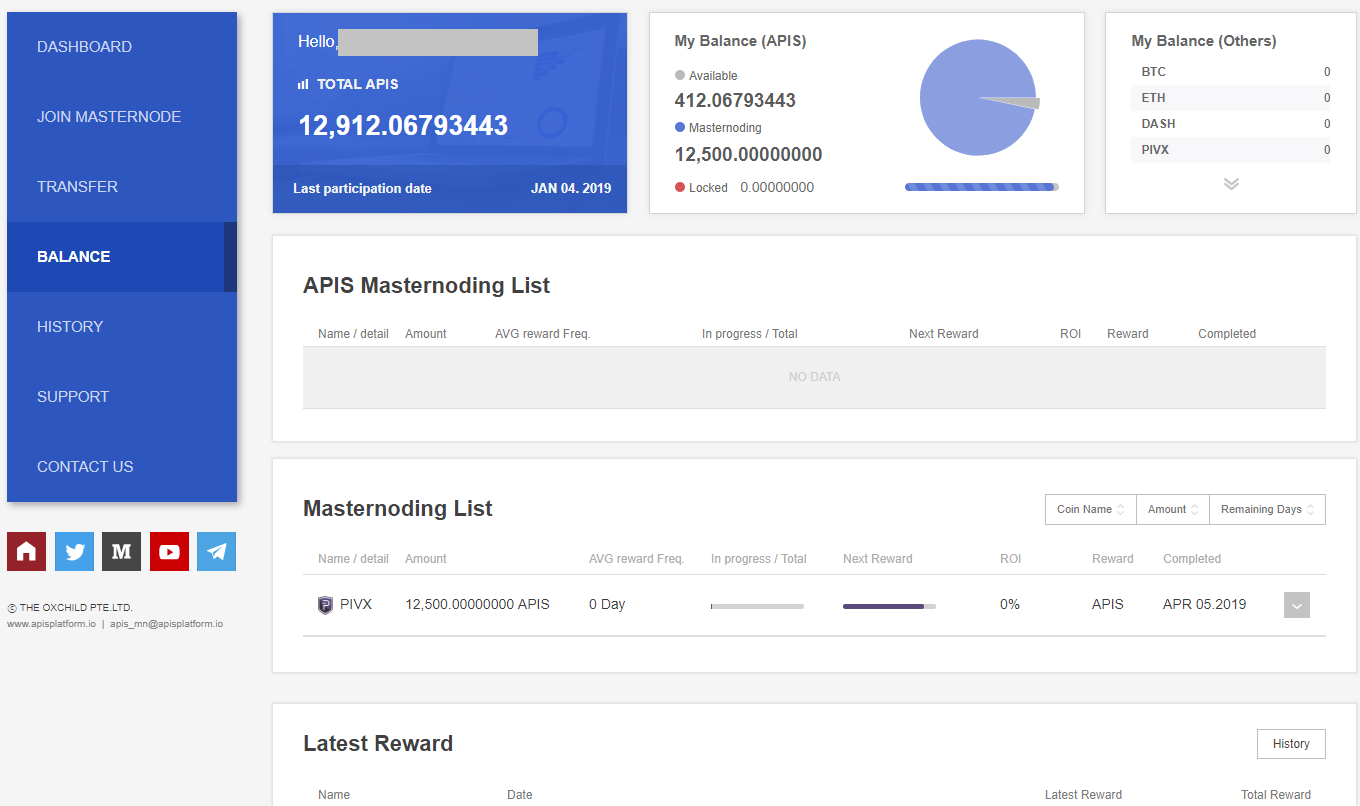1360x806 pixels.
Task: Click the Date column header in Latest Reward
Action: tap(520, 795)
